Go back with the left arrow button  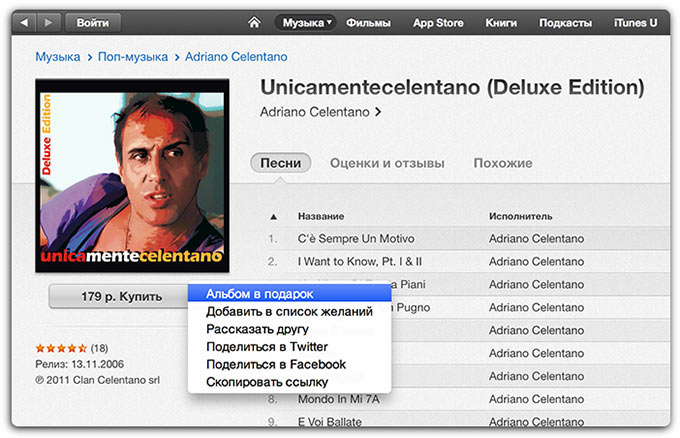[25, 23]
